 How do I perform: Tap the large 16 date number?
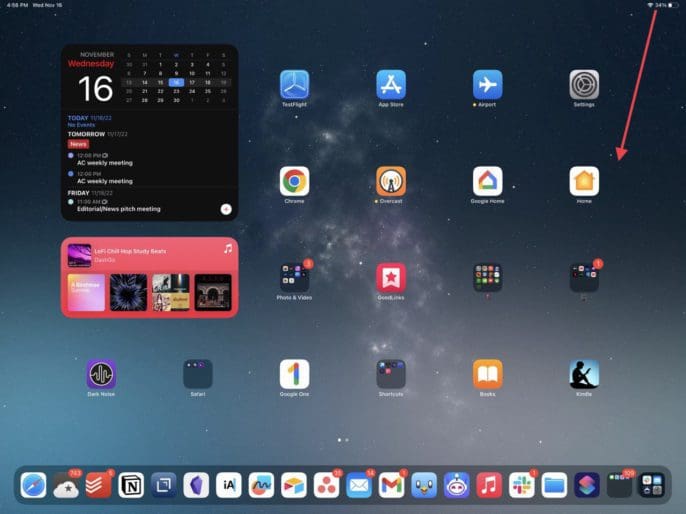click(96, 89)
